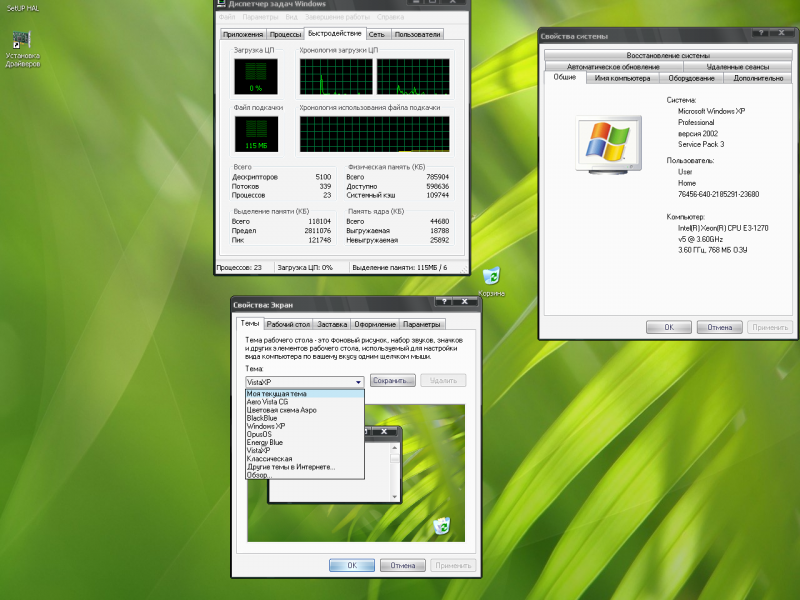
Task: Open the Установка Драйверов desktop shortcut
Action: tap(22, 49)
